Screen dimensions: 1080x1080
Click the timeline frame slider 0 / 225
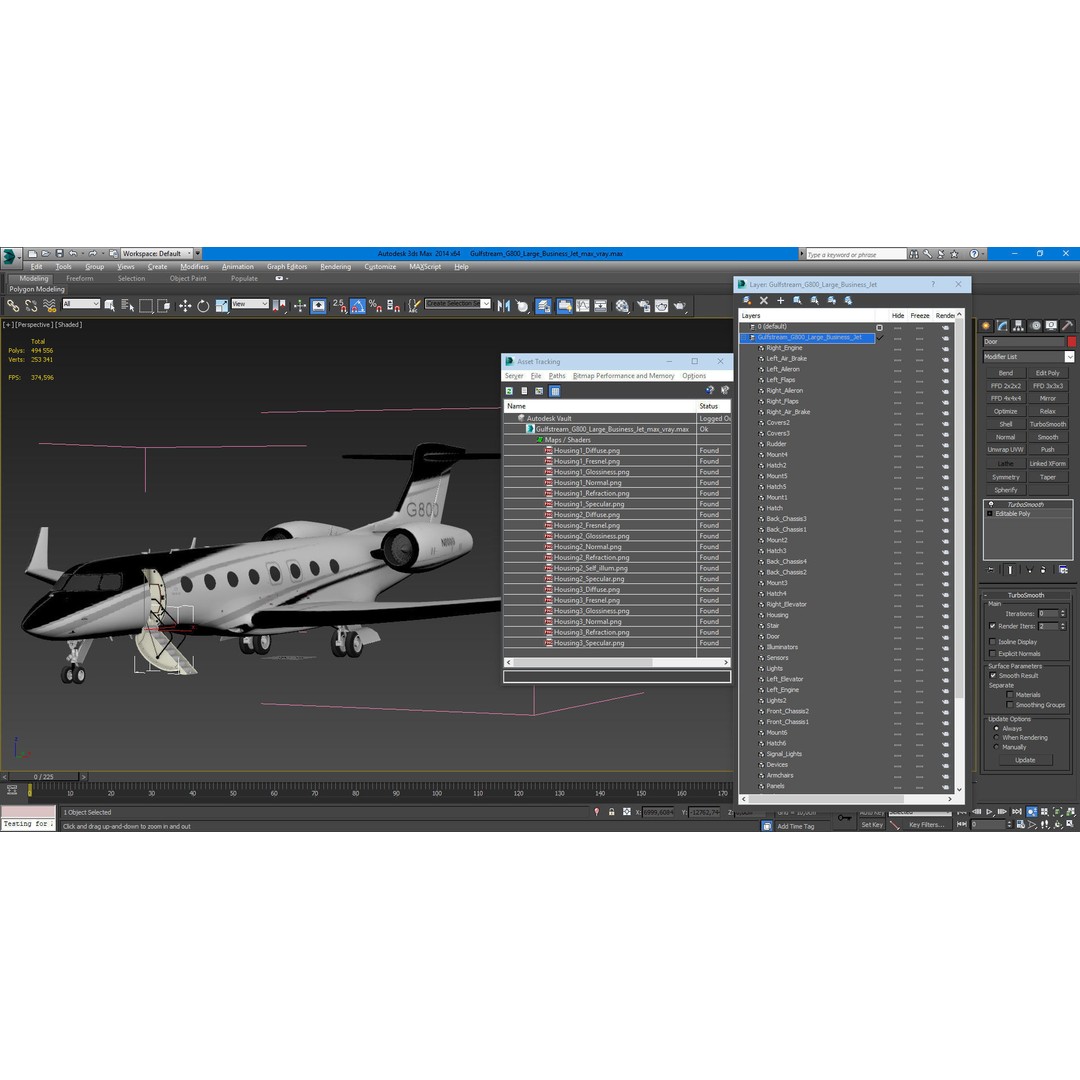pos(43,776)
